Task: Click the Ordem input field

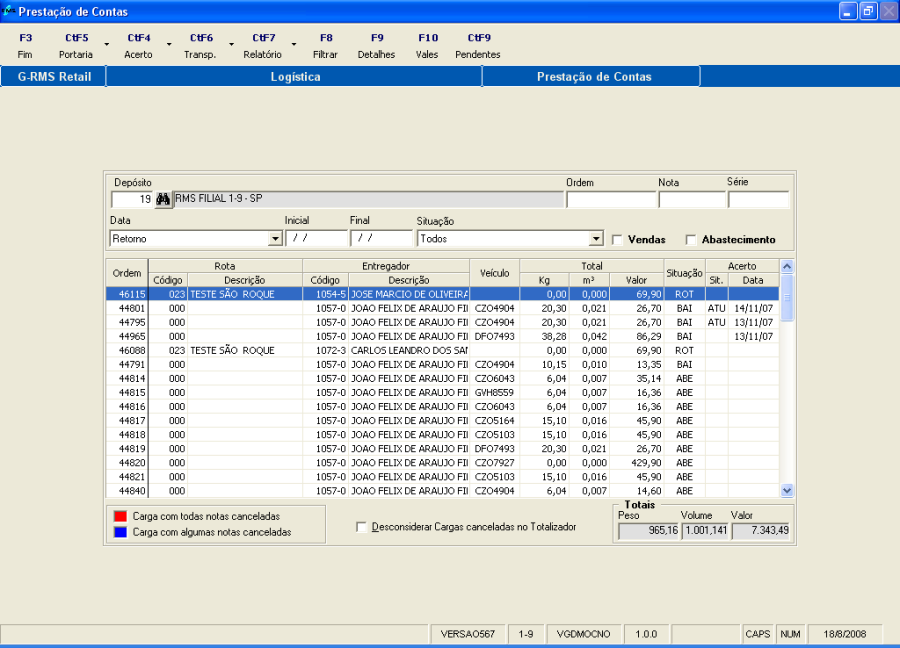Action: pyautogui.click(x=610, y=200)
